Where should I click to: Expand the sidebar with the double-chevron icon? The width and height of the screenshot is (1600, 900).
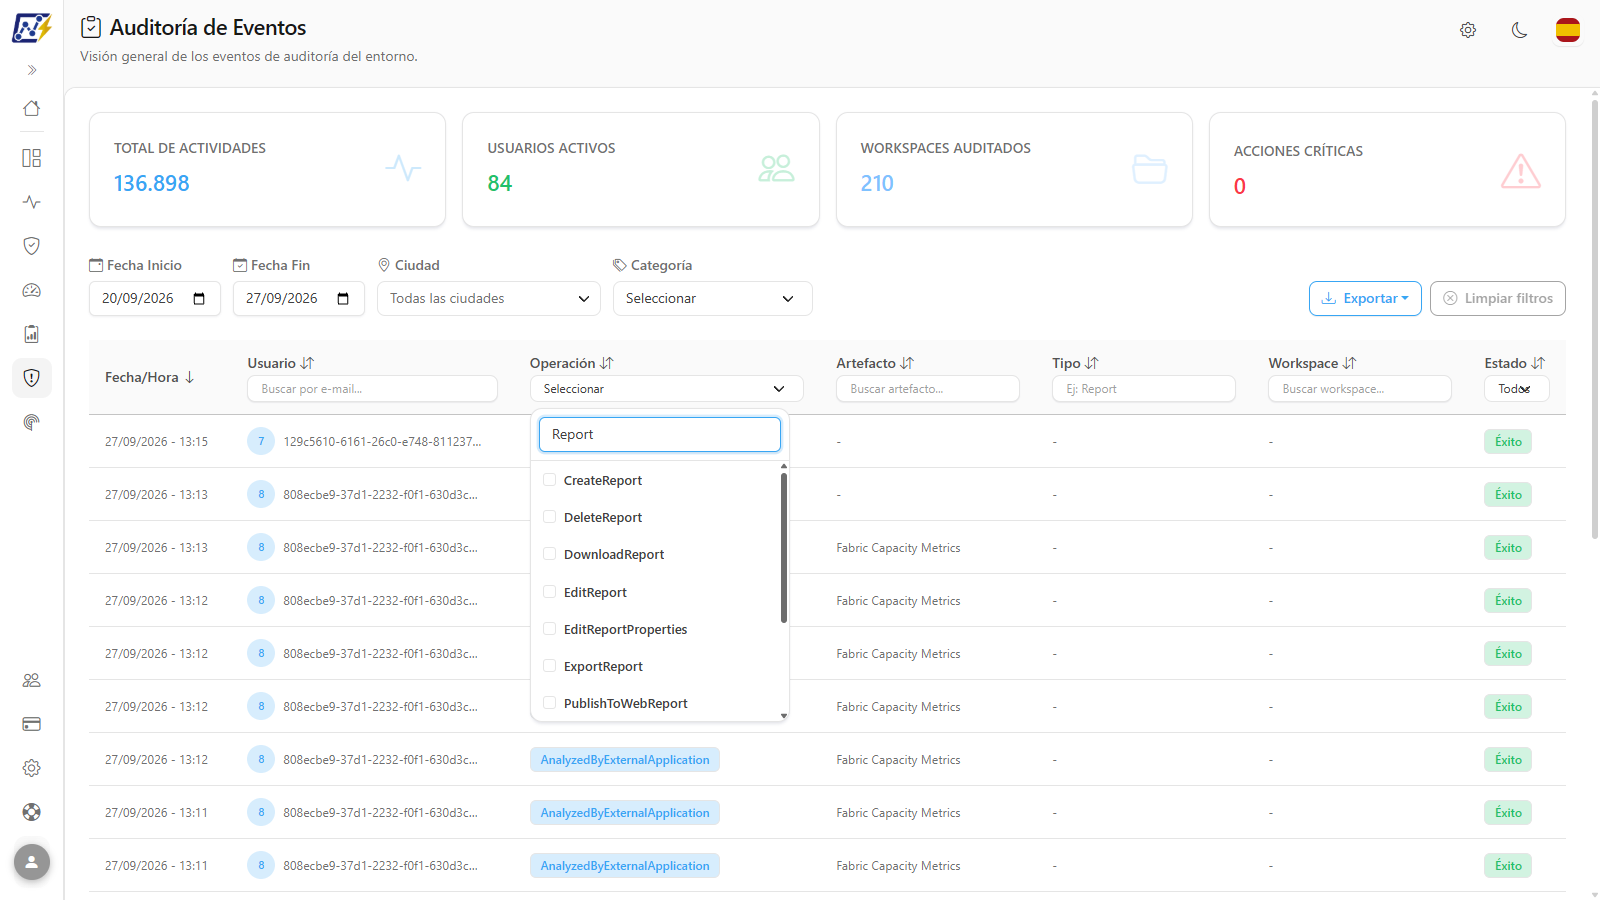click(32, 70)
